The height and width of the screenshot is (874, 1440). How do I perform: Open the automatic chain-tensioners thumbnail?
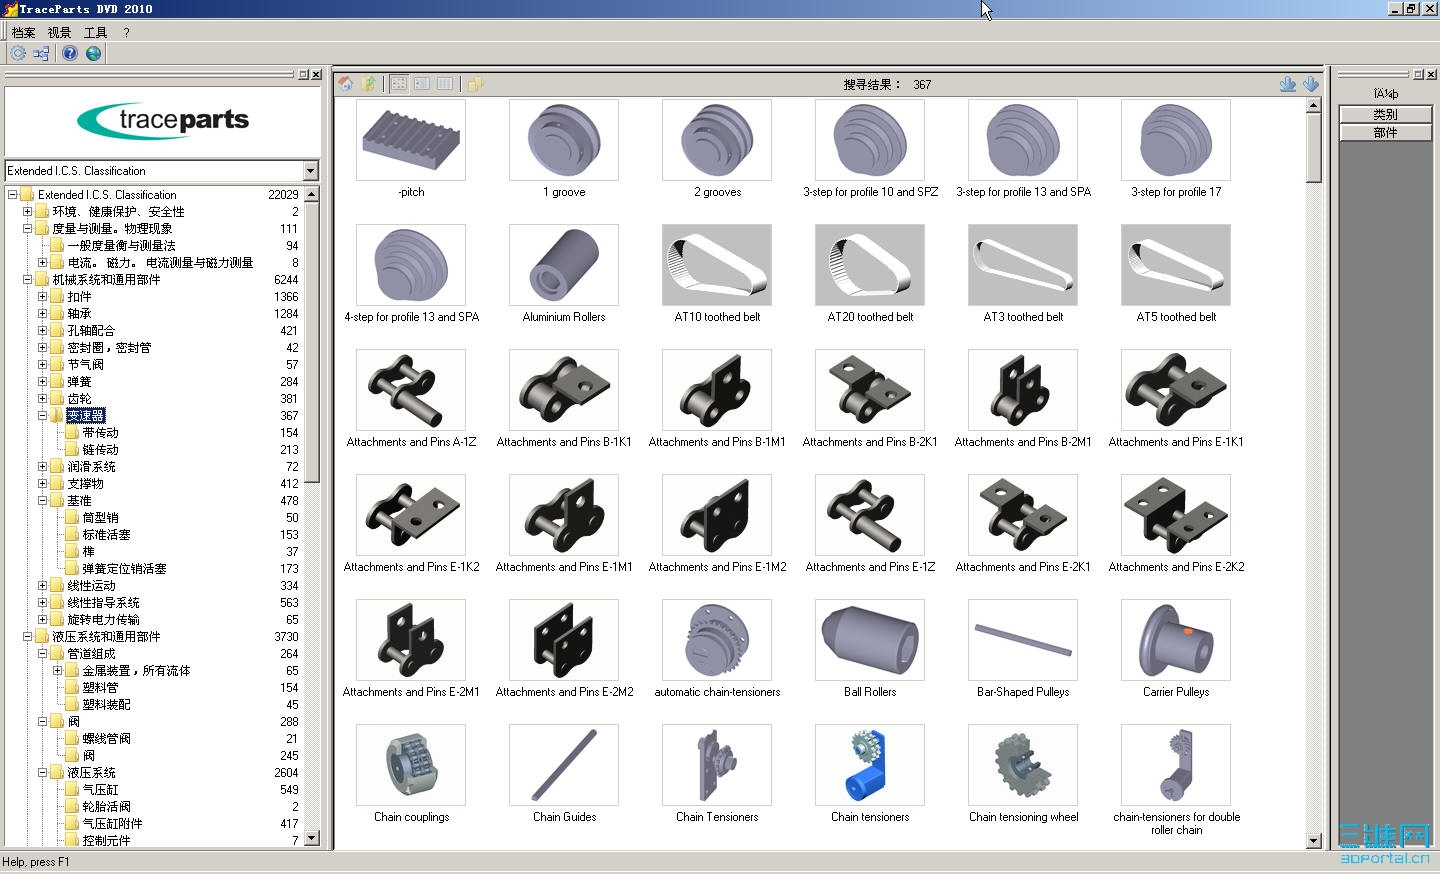pyautogui.click(x=717, y=640)
